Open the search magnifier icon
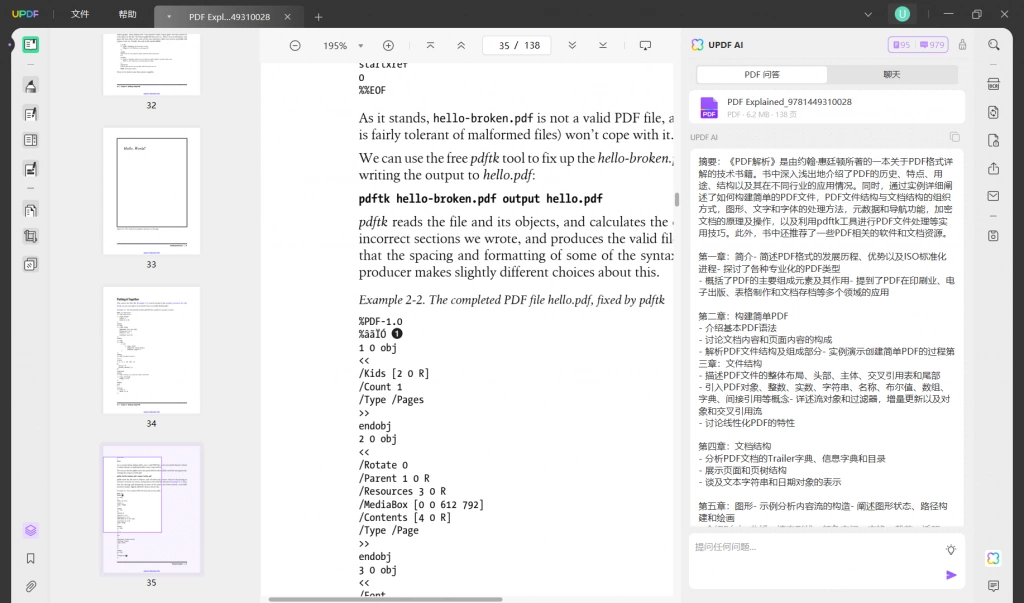This screenshot has width=1024, height=603. pyautogui.click(x=993, y=45)
